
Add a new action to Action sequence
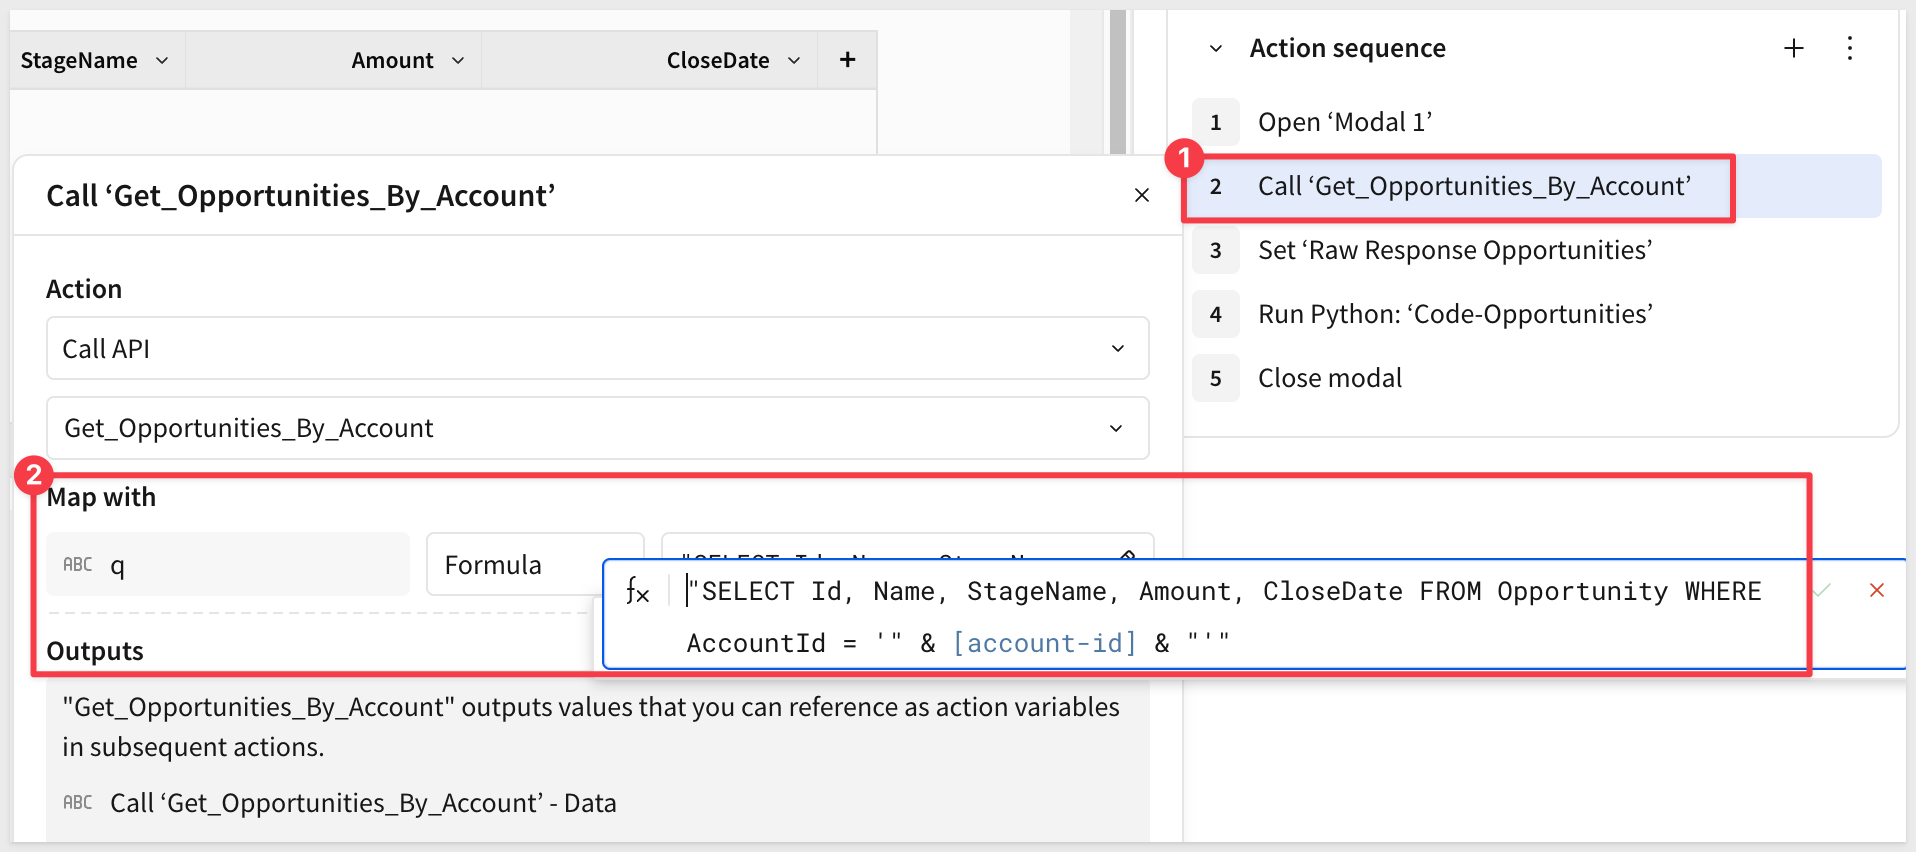1794,48
